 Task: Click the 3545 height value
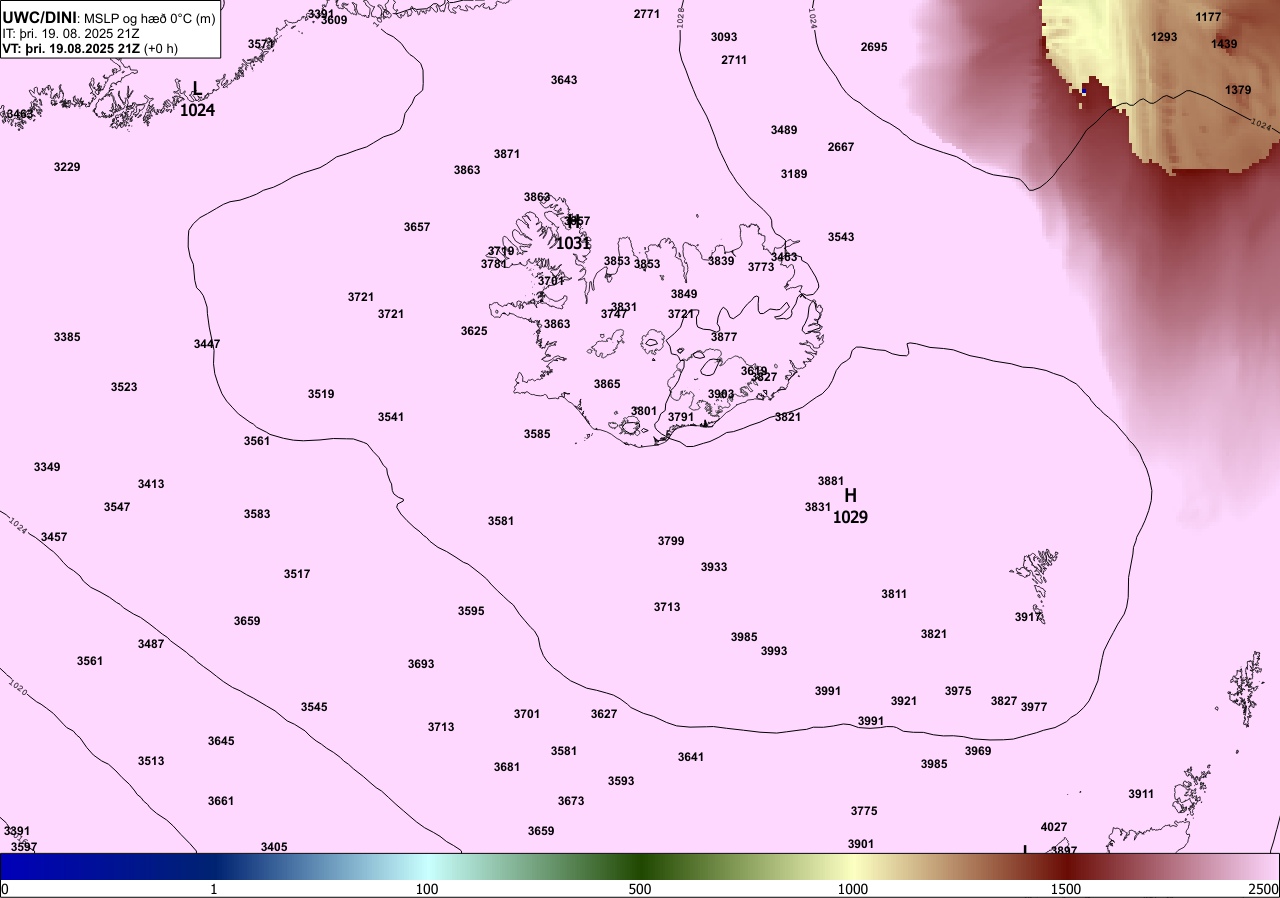[314, 707]
